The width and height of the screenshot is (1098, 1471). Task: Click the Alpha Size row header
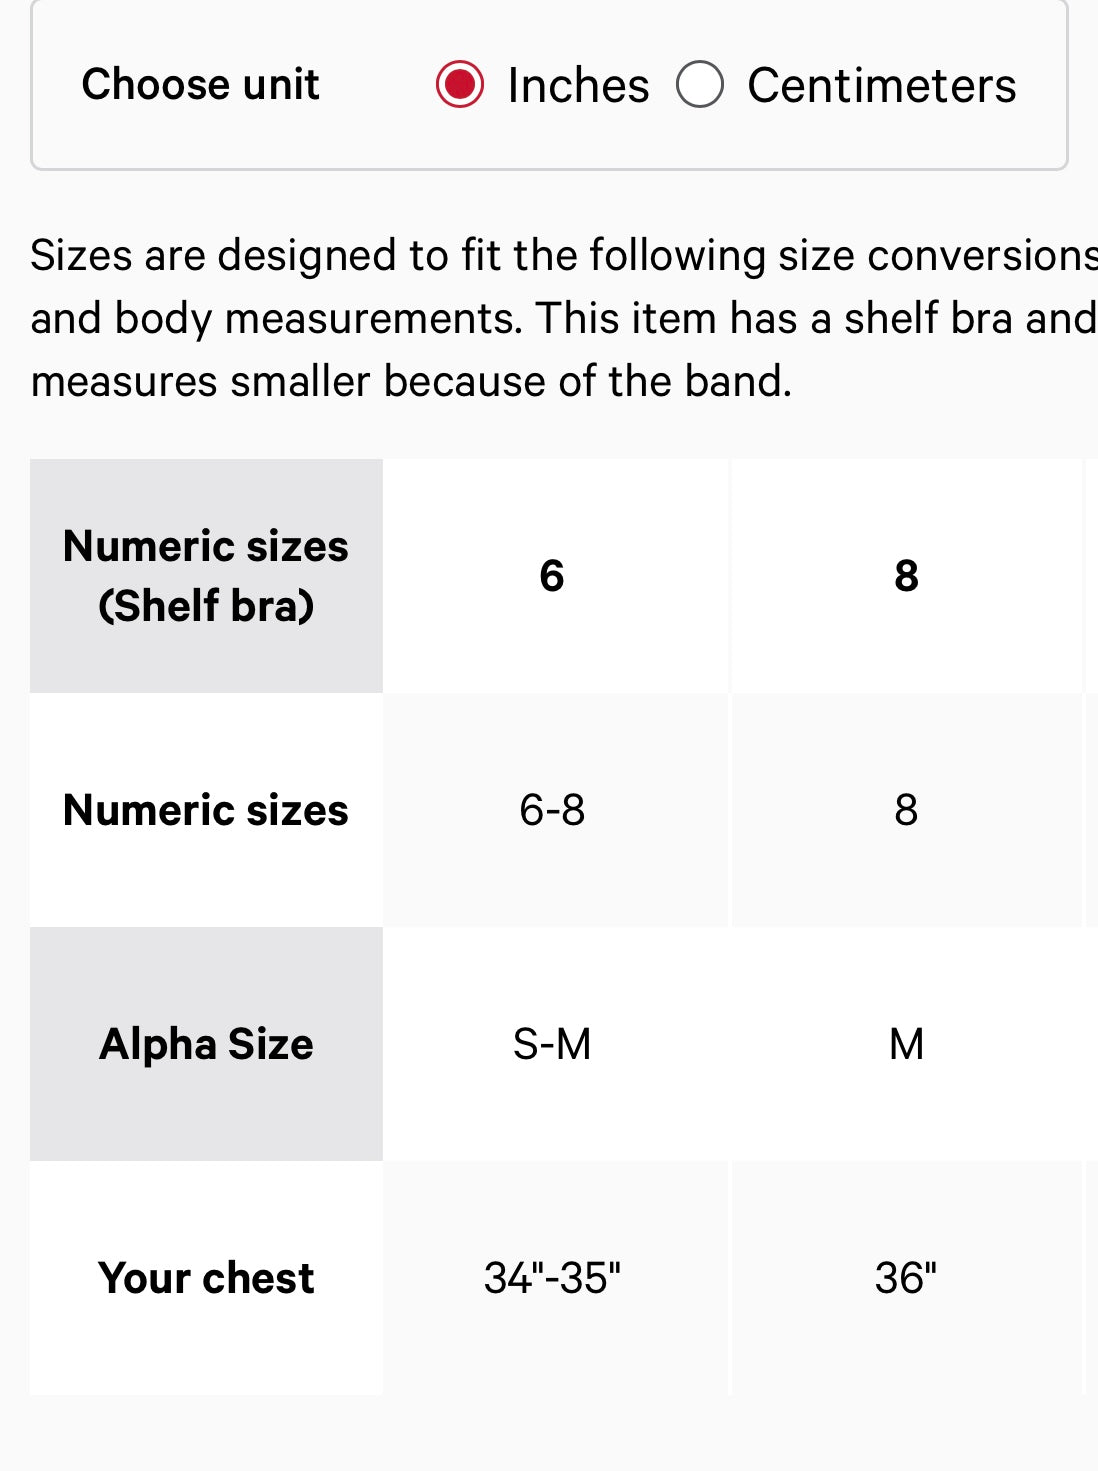click(206, 1044)
